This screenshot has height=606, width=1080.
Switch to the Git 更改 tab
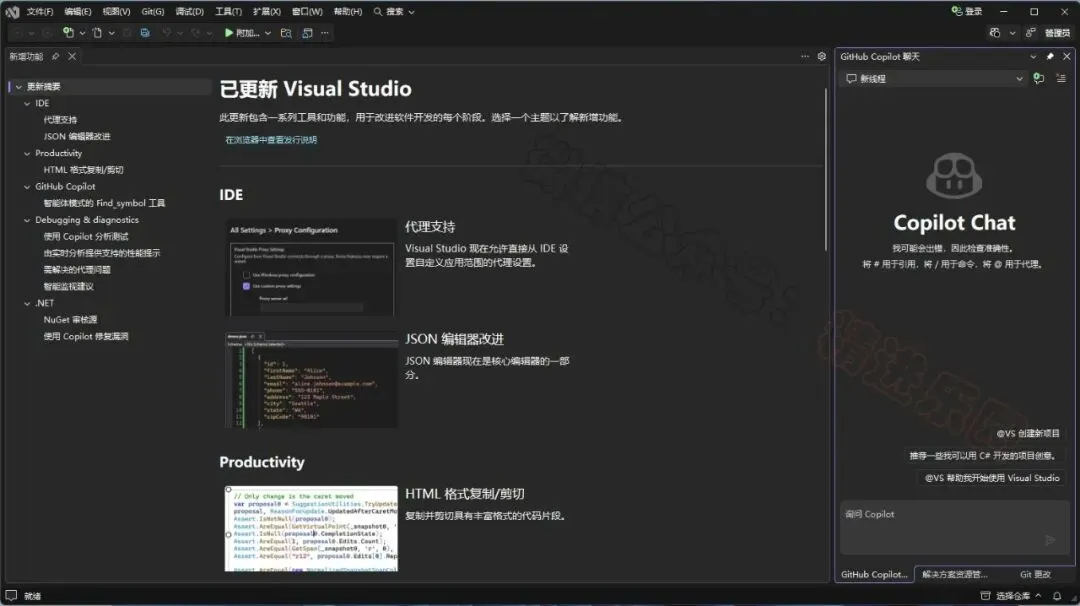tap(1035, 574)
